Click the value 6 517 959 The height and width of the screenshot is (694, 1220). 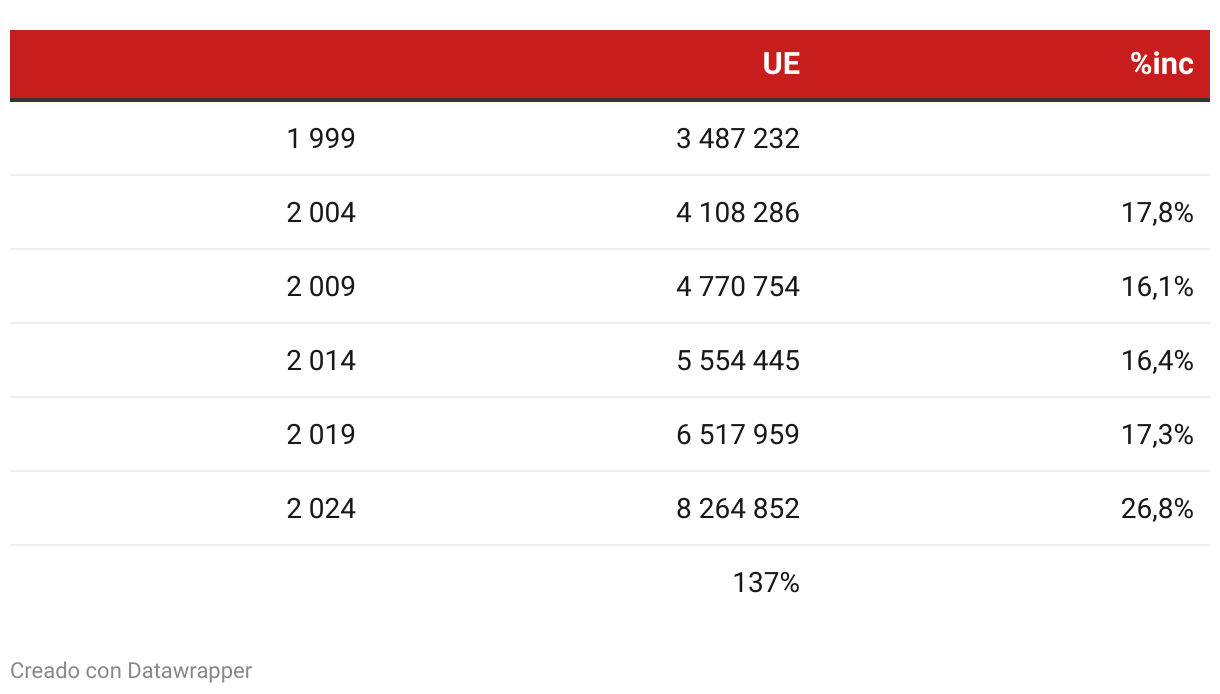coord(737,435)
